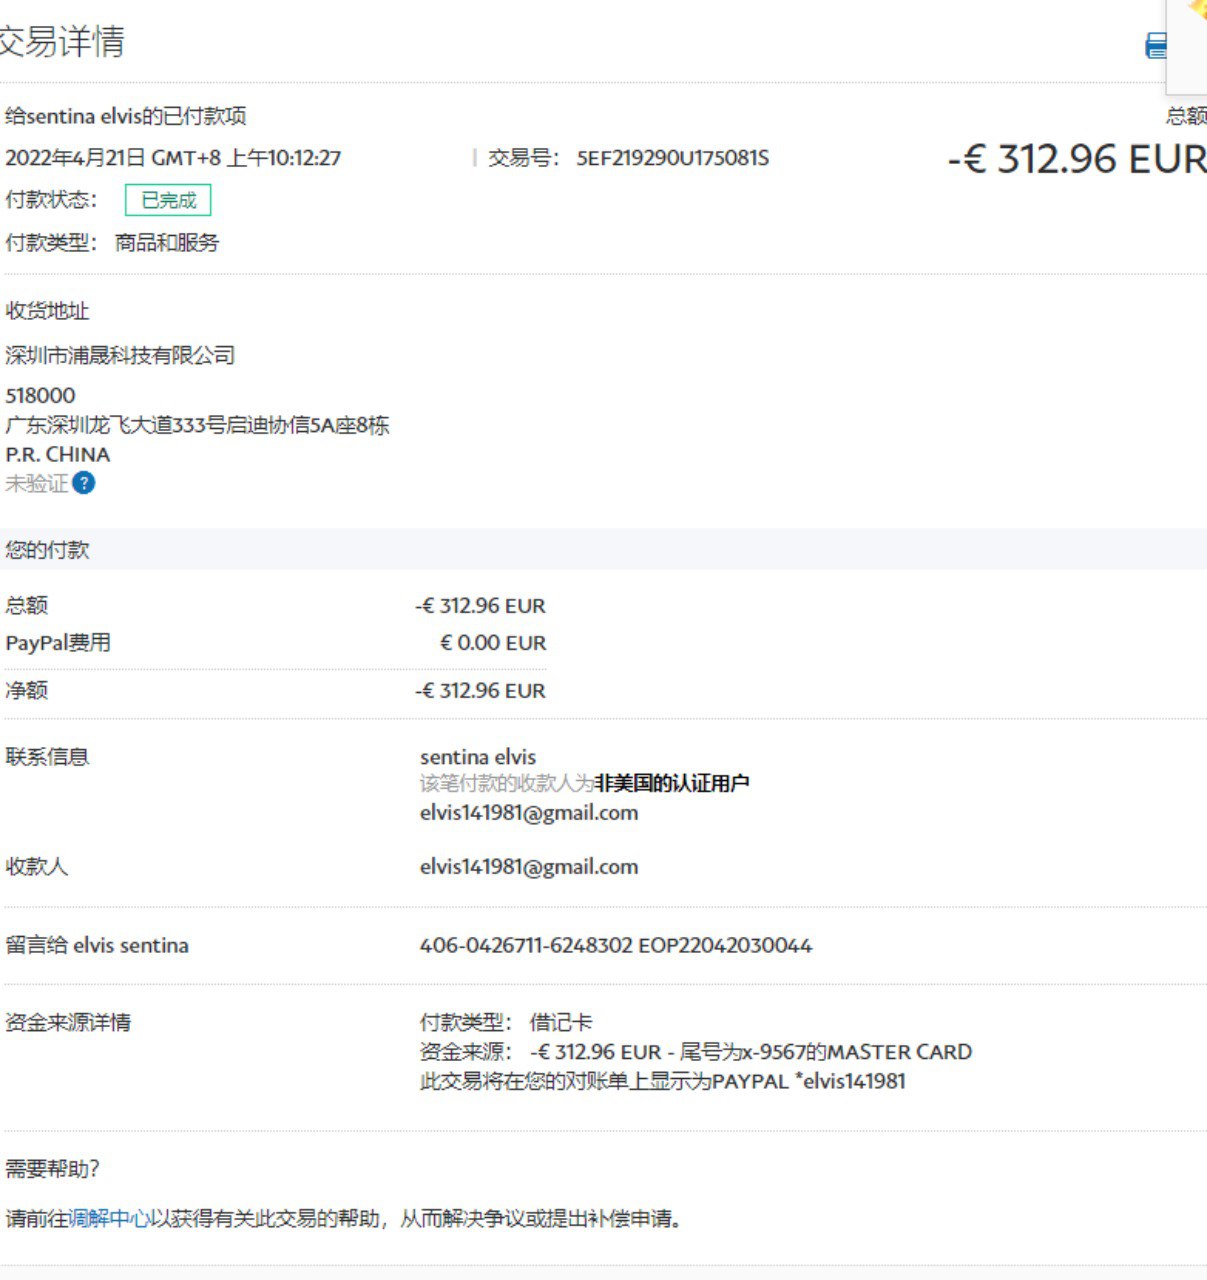
Task: Click the 交易详情 page heading
Action: tap(62, 42)
